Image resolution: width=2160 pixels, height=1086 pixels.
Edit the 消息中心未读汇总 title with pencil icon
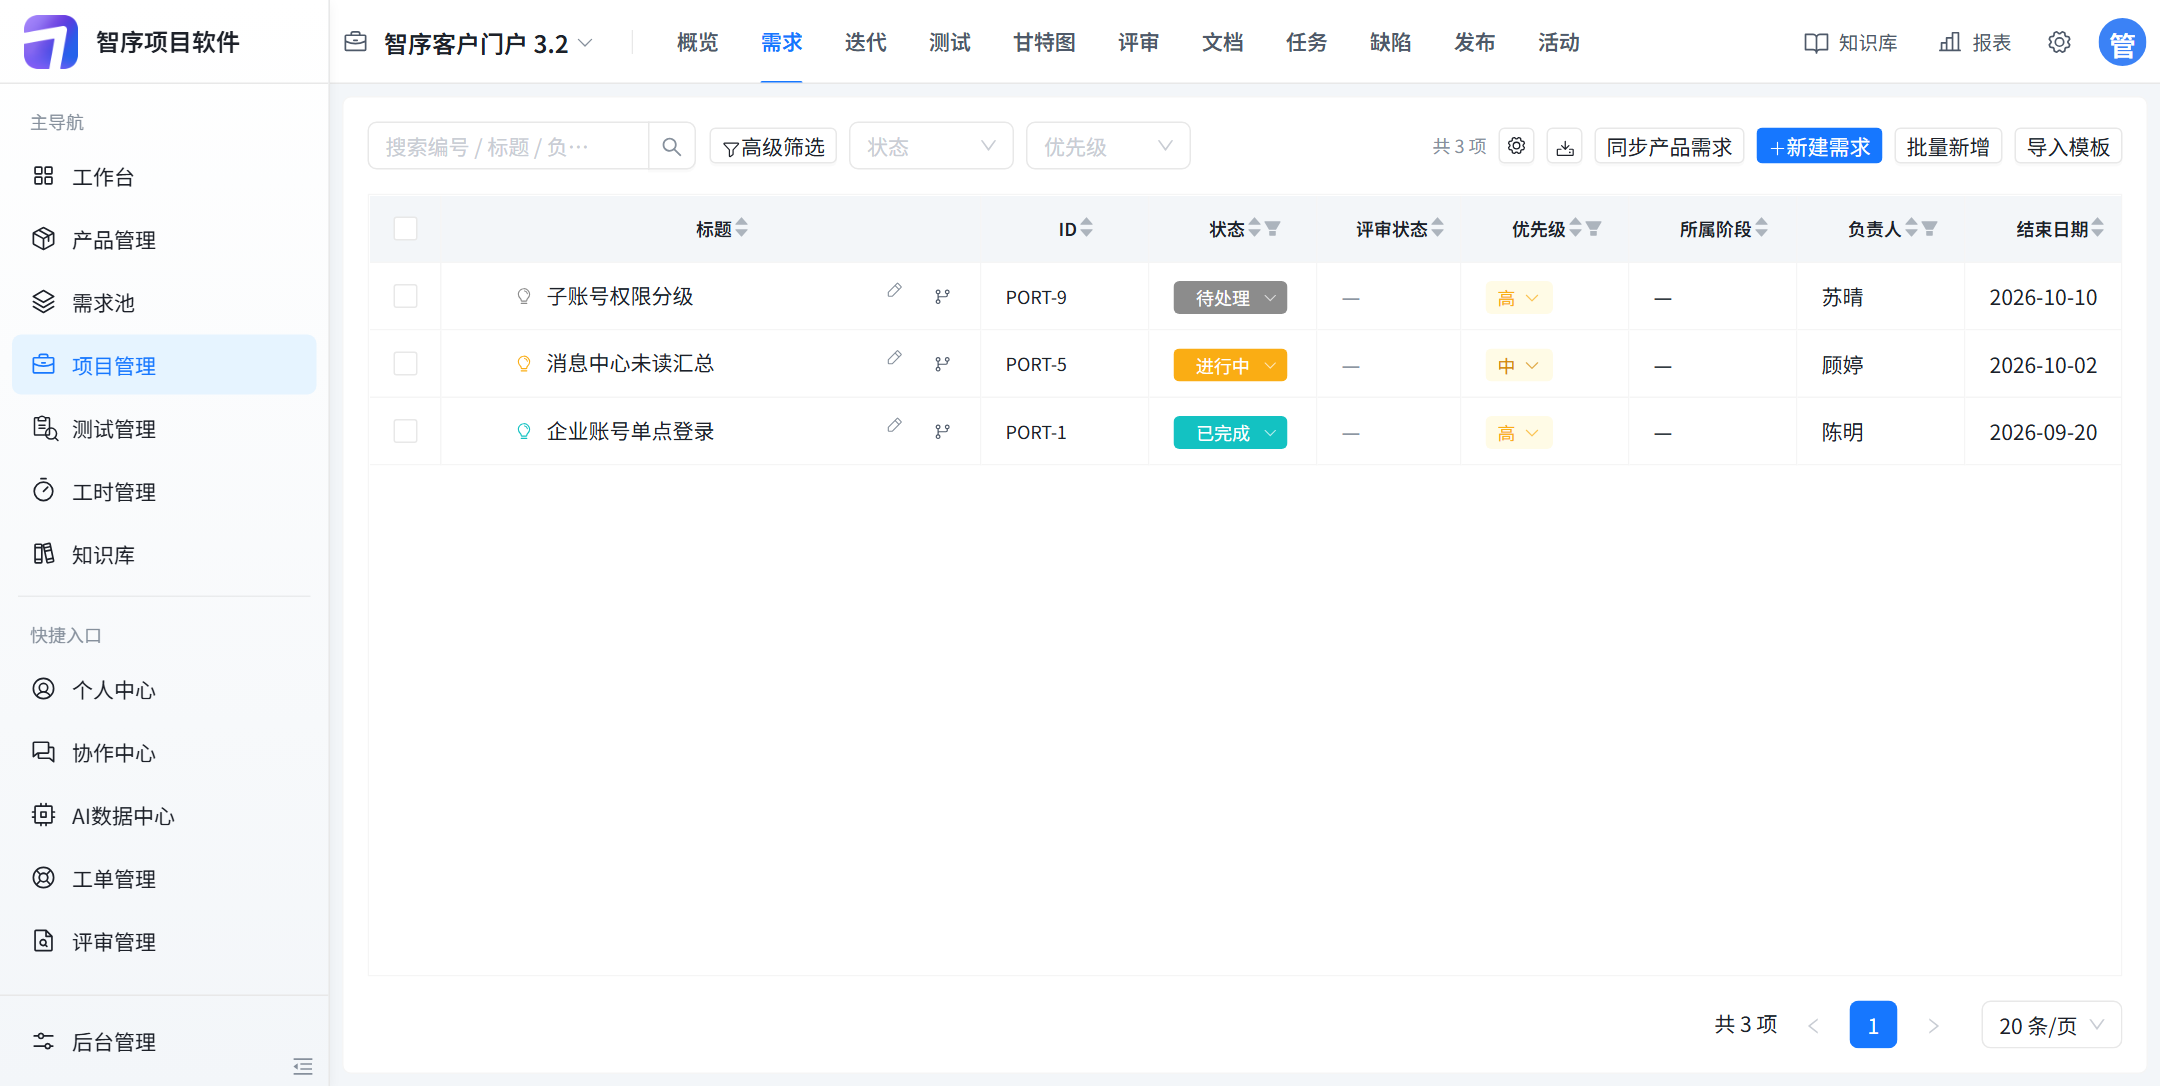click(x=894, y=358)
